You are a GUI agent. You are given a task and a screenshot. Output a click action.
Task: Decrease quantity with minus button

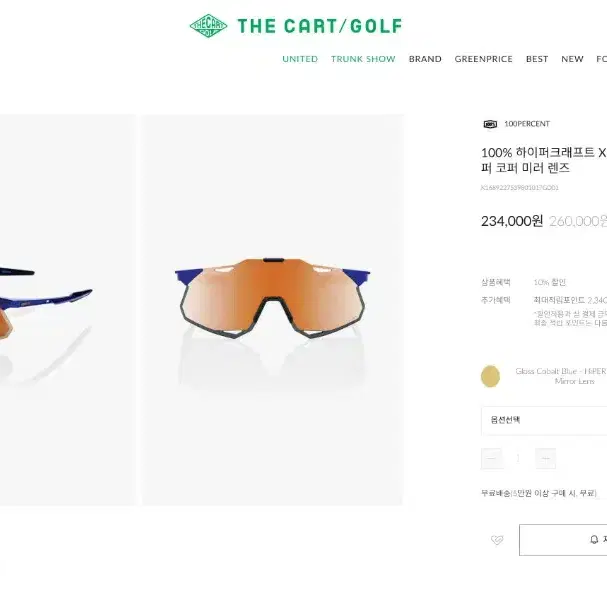coord(492,458)
